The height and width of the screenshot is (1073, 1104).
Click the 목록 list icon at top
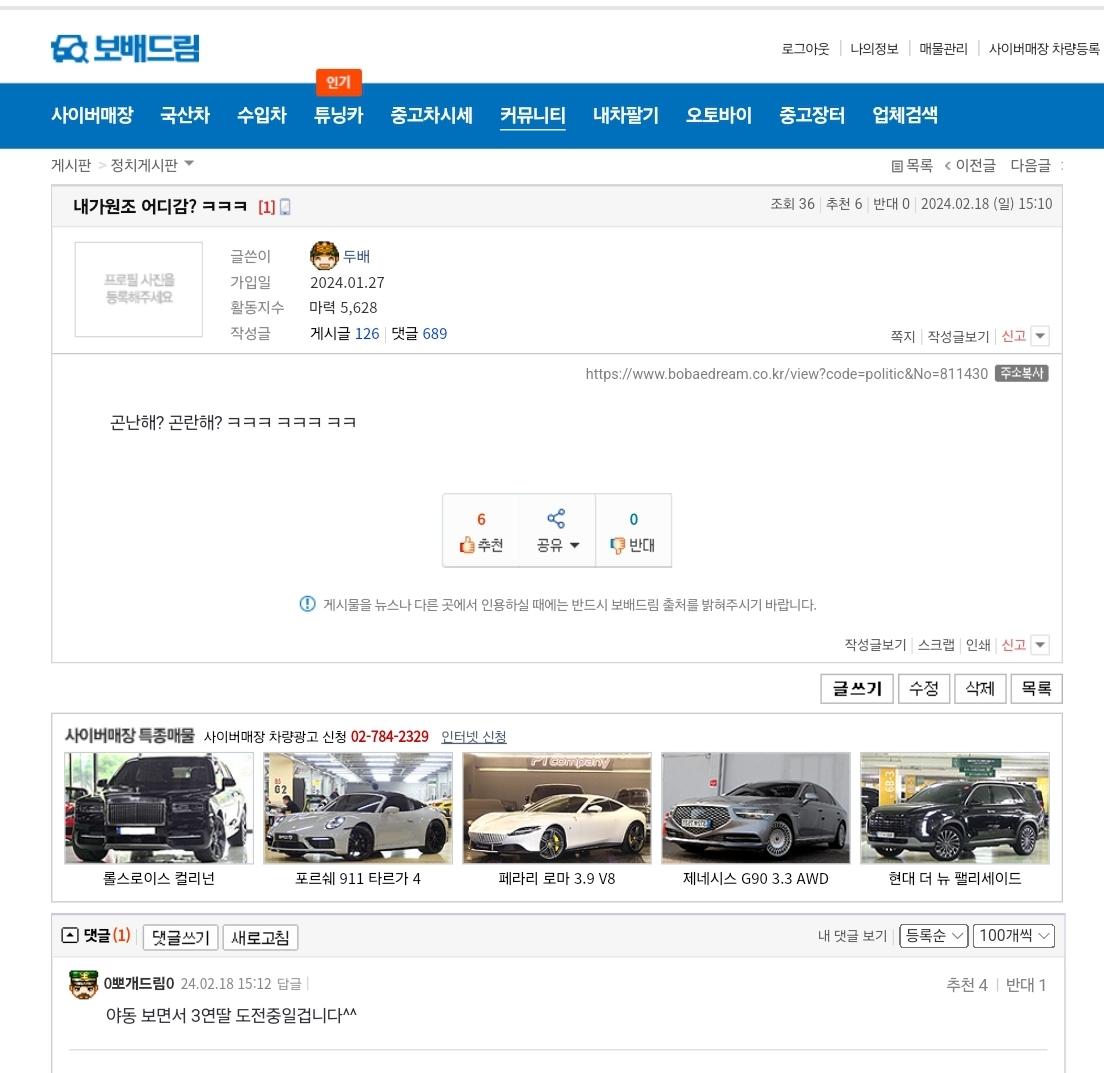click(x=897, y=166)
